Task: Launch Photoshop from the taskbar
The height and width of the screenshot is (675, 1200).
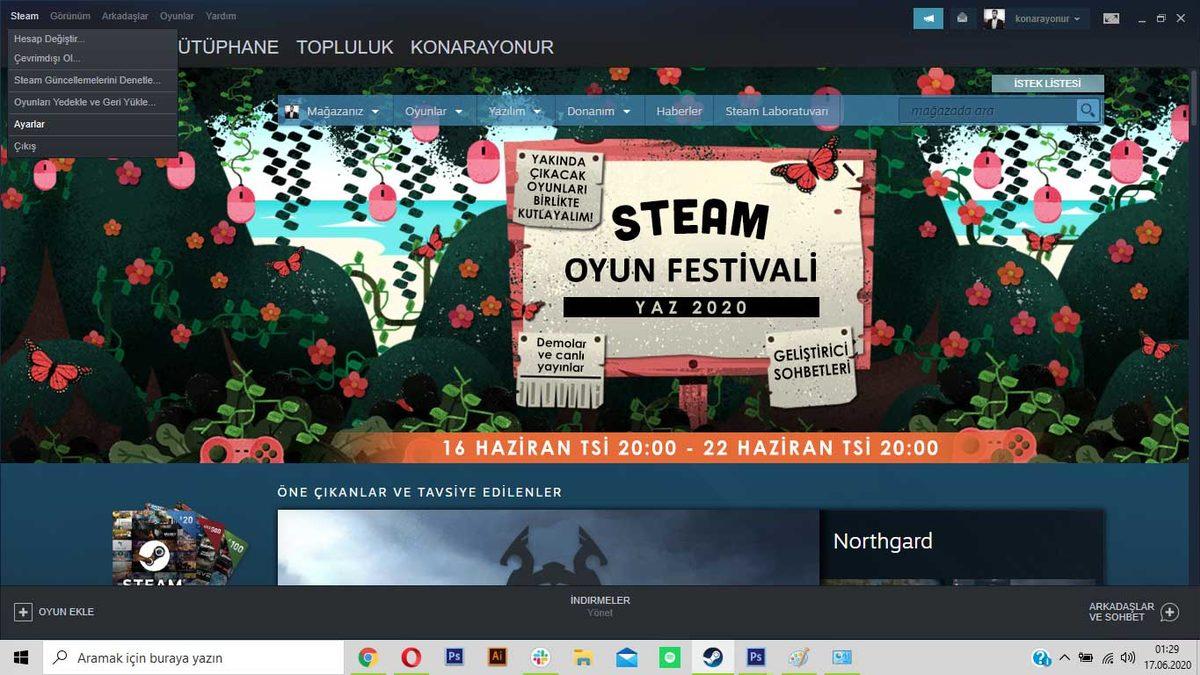Action: (x=454, y=658)
